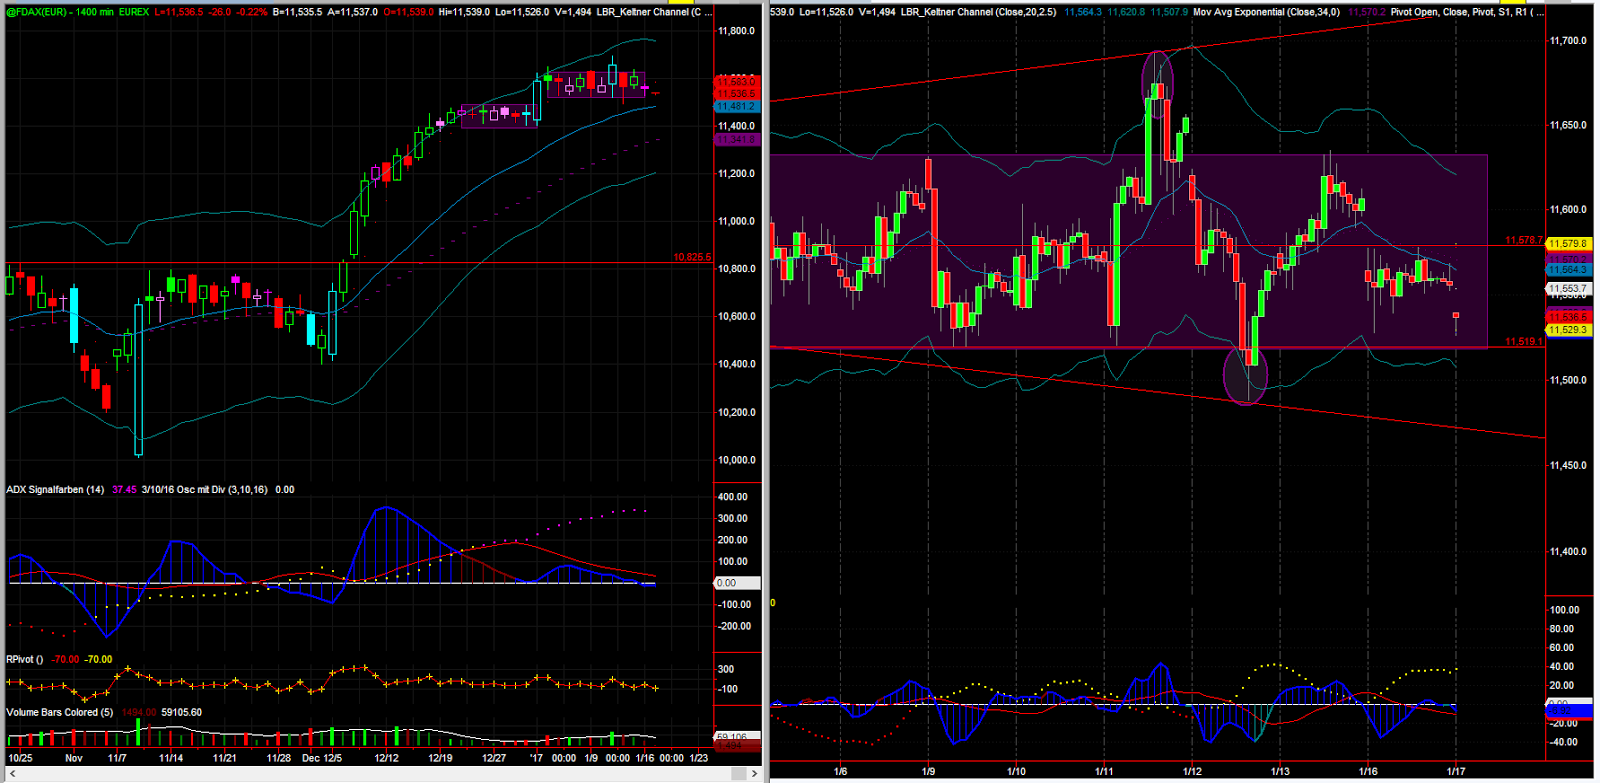Screen dimensions: 1600x783
Task: Click the red 11,578.7 pivot level label
Action: (1524, 241)
